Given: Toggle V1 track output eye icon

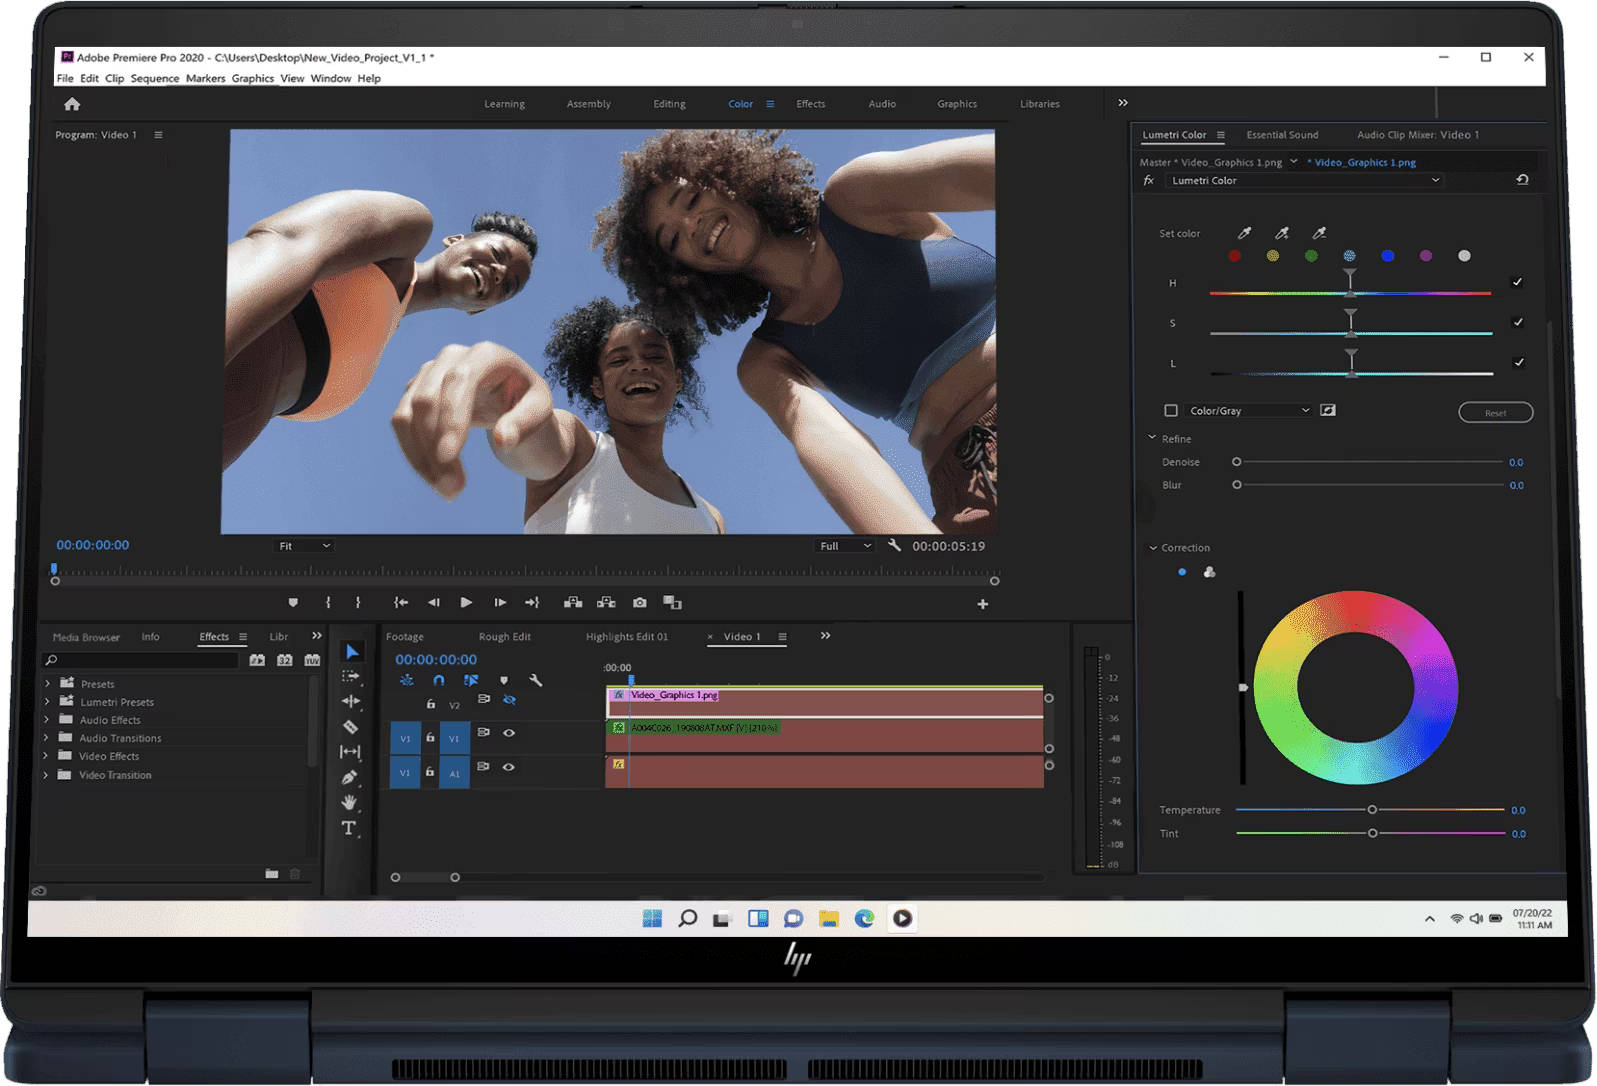Looking at the screenshot, I should pos(509,733).
